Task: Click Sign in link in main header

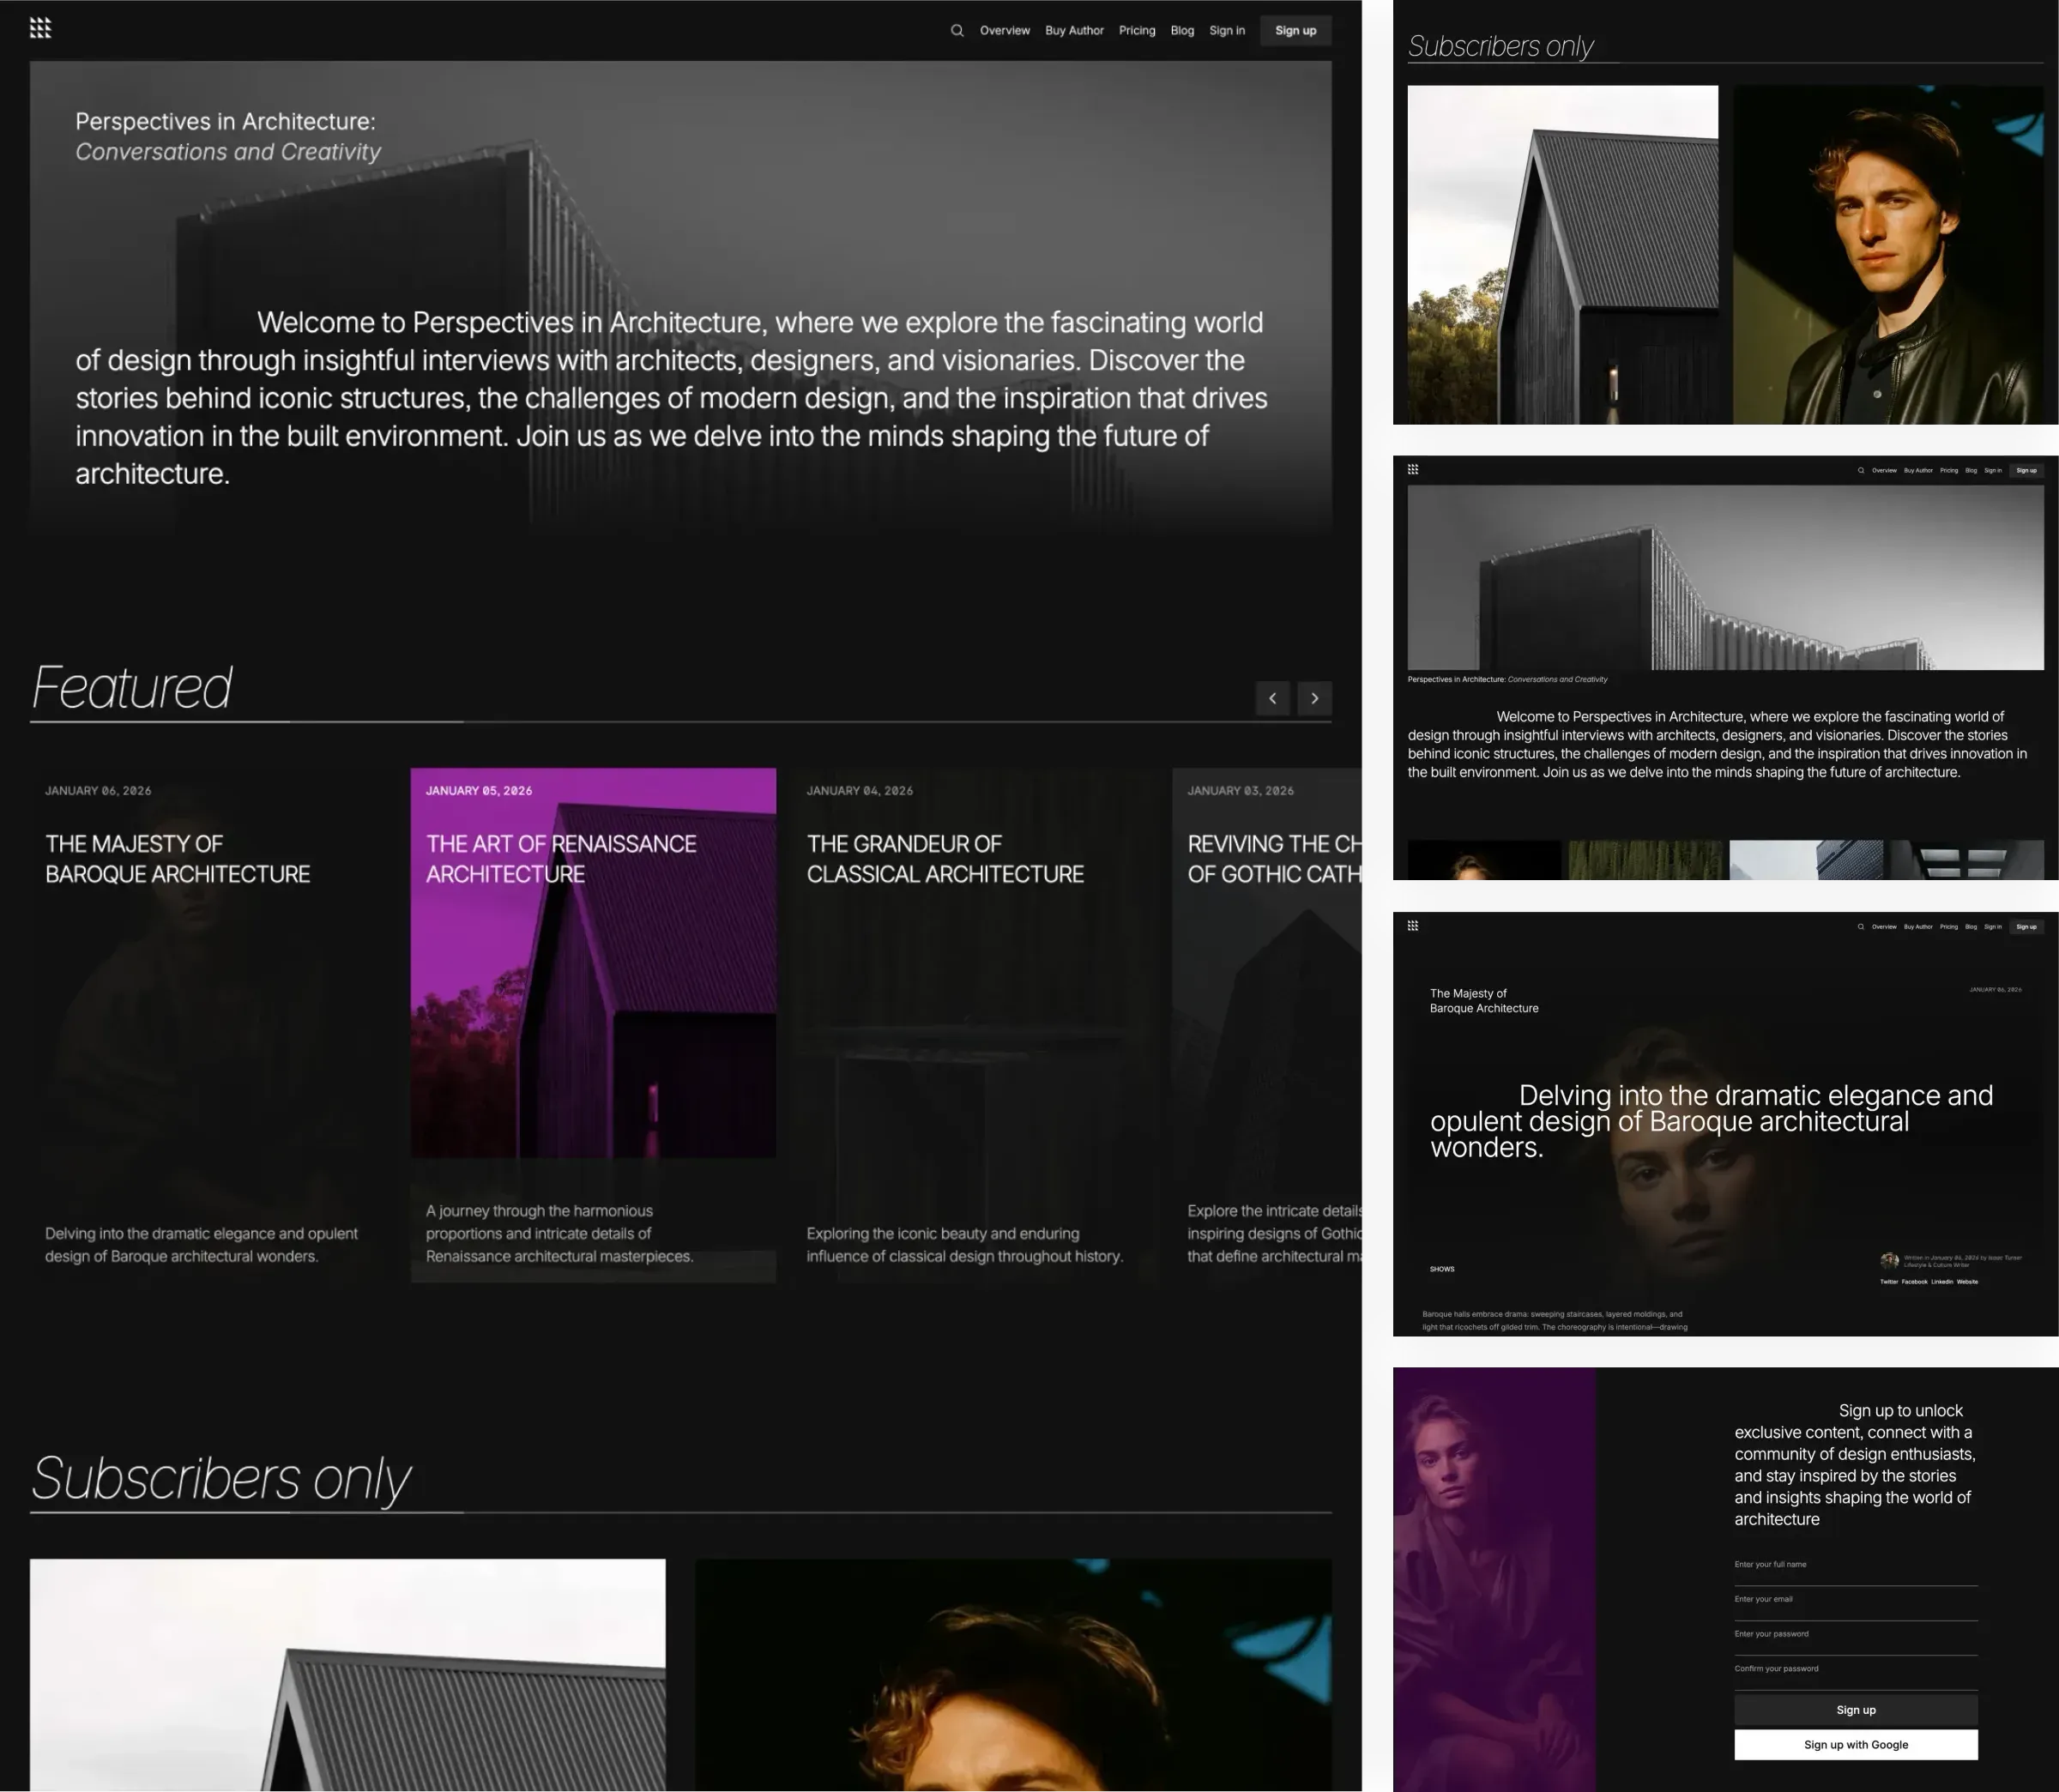Action: [1227, 30]
